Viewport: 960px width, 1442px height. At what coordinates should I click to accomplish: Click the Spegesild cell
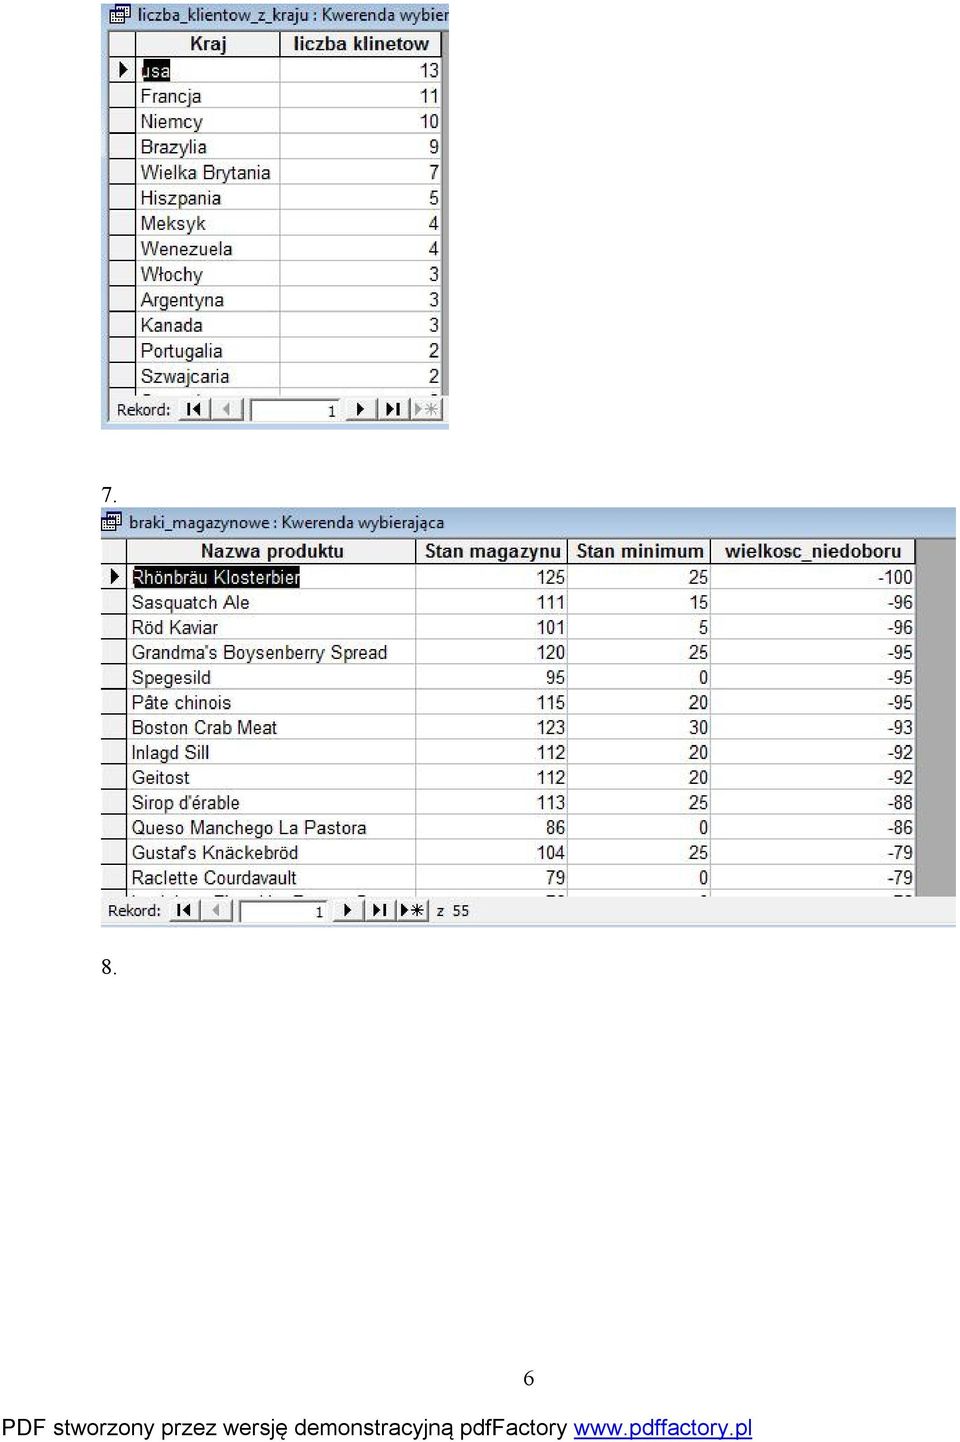[271, 677]
